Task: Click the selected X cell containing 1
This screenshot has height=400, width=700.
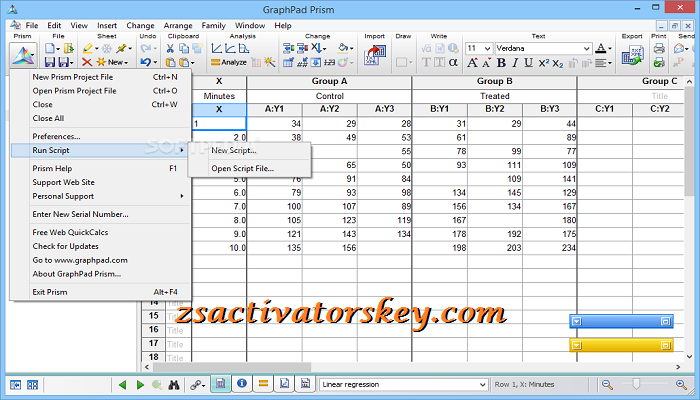Action: pyautogui.click(x=219, y=123)
